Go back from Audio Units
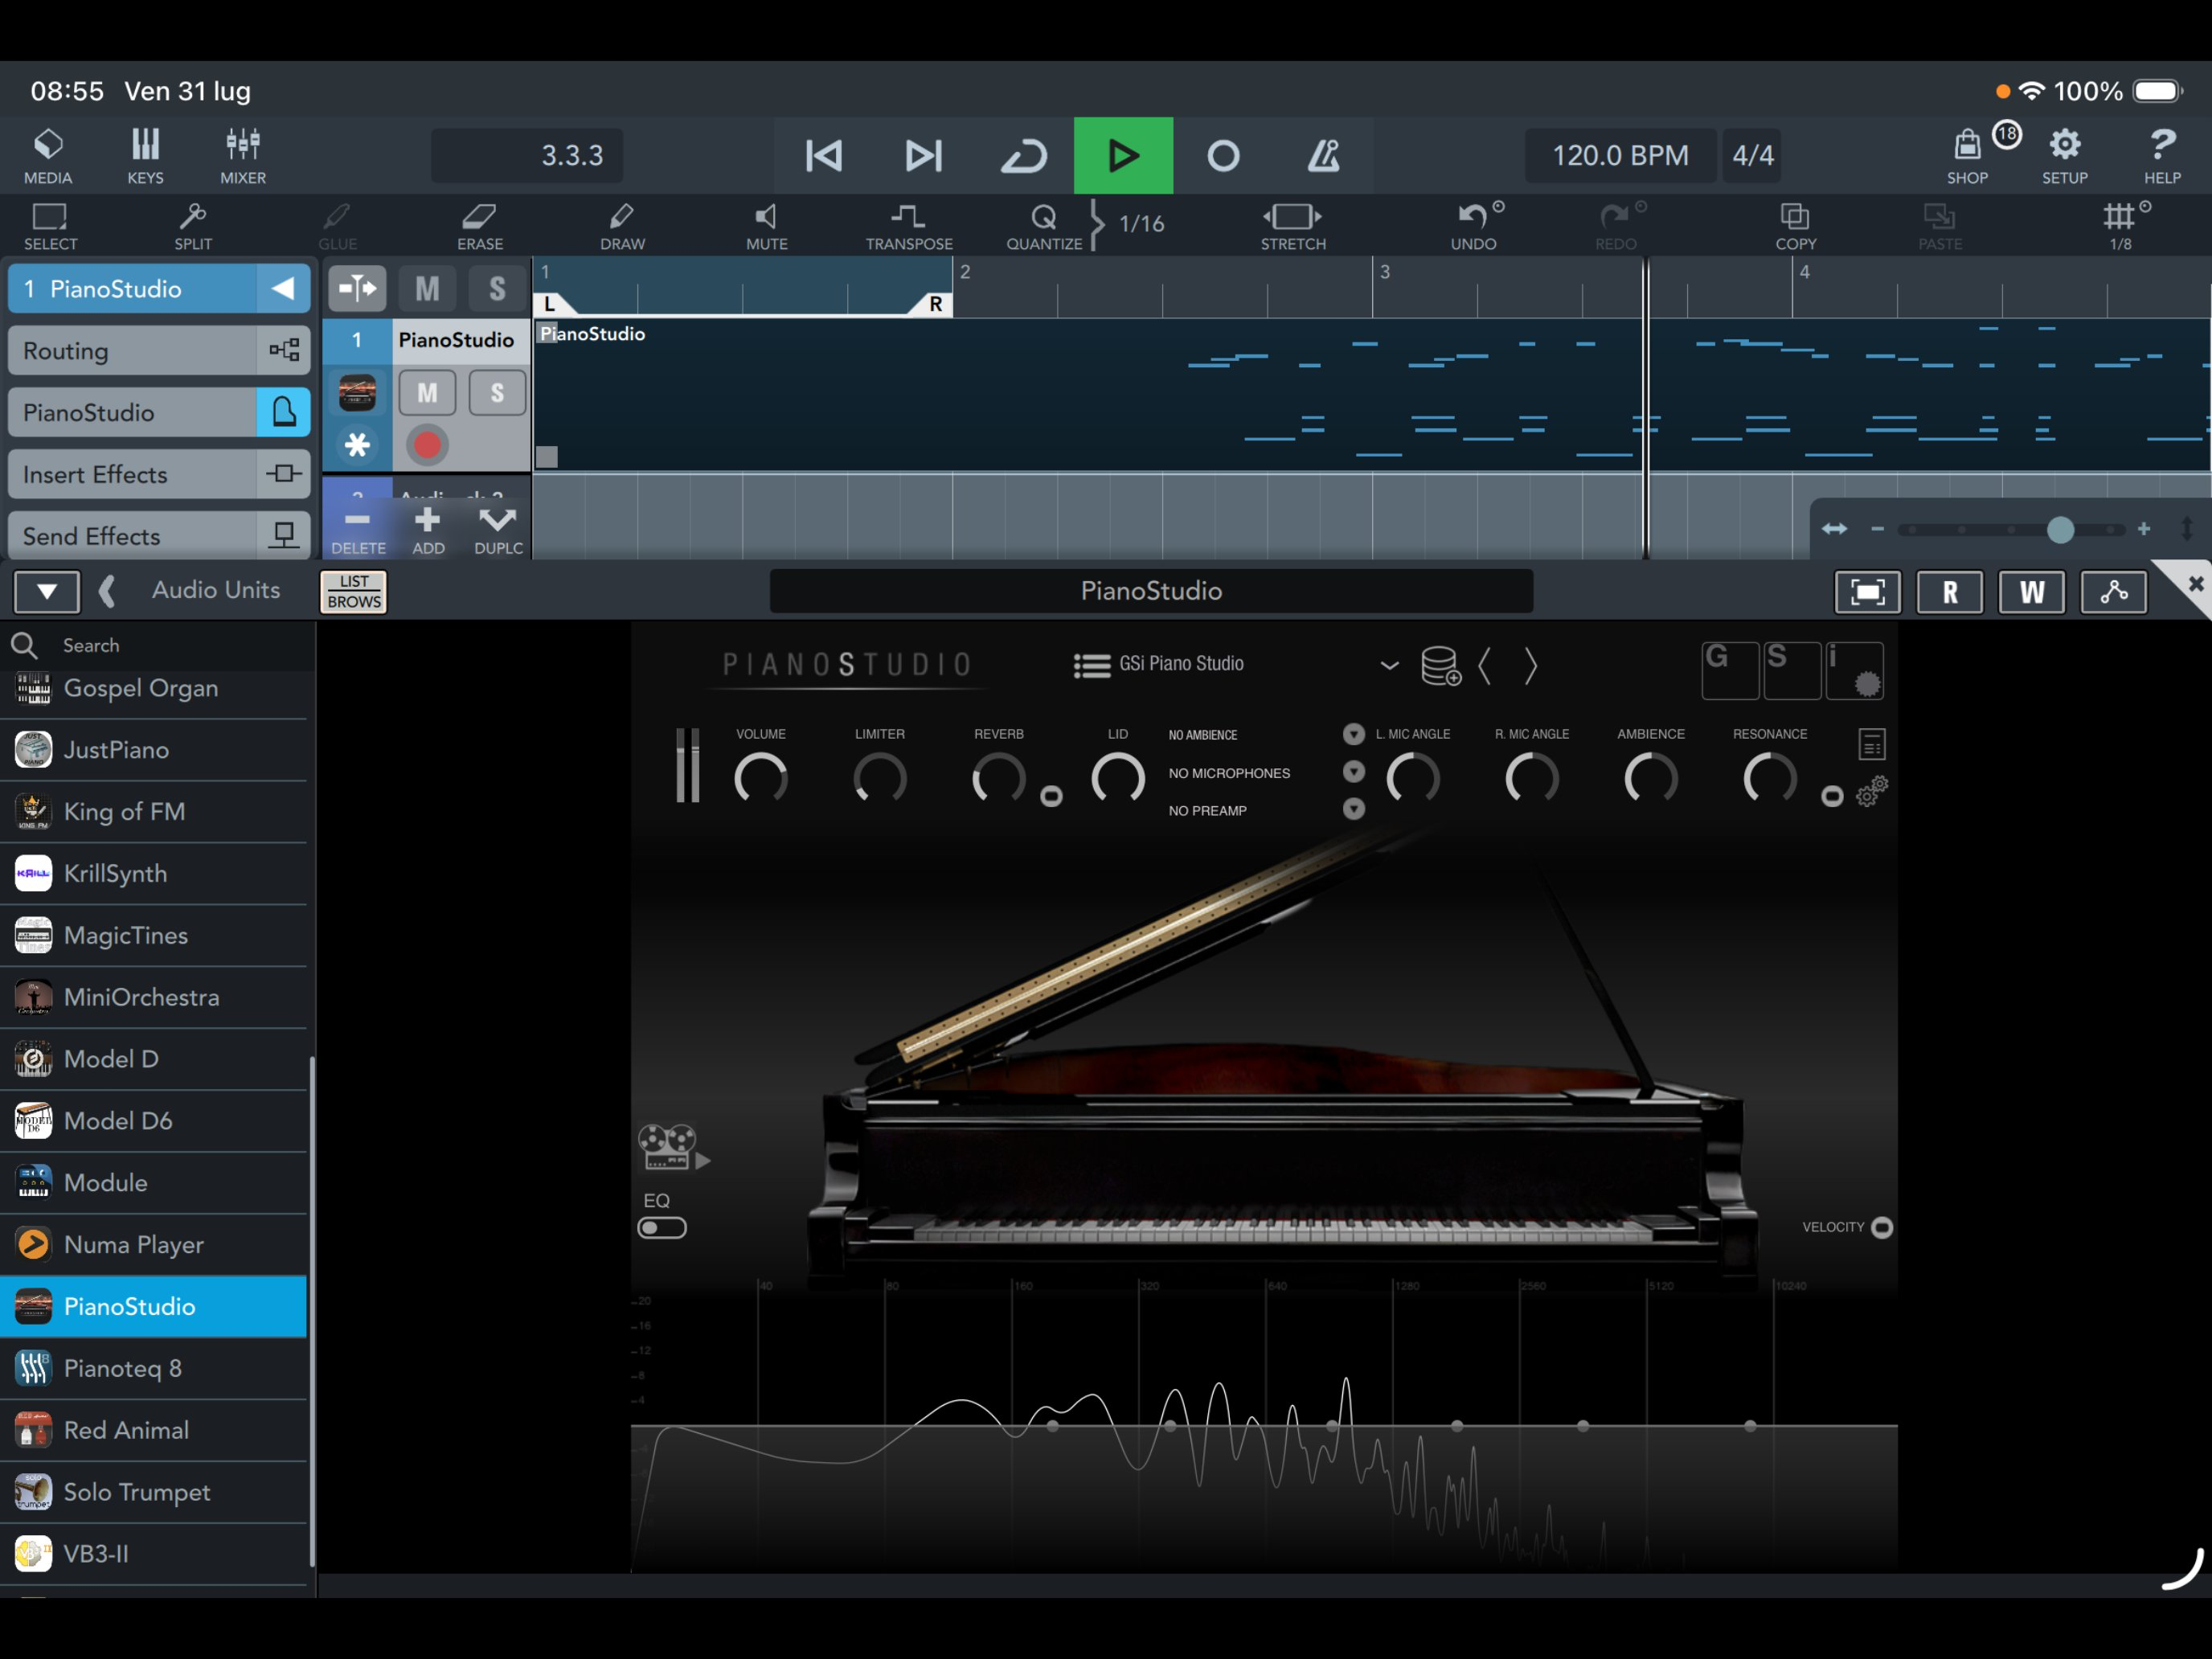This screenshot has height=1659, width=2212. point(107,591)
